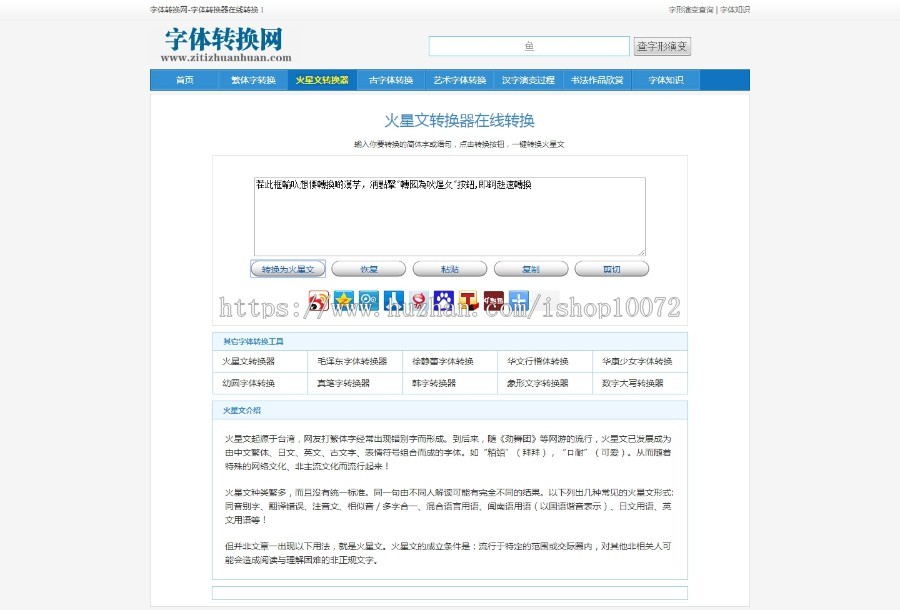Click the 恢复 restore button
The image size is (900, 610).
pyautogui.click(x=370, y=268)
